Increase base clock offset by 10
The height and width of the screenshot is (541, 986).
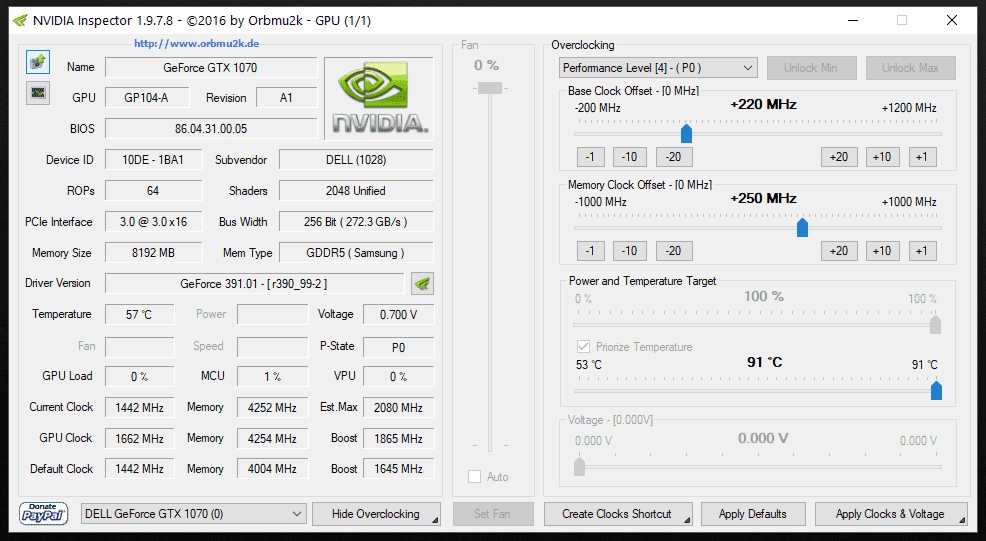(882, 157)
